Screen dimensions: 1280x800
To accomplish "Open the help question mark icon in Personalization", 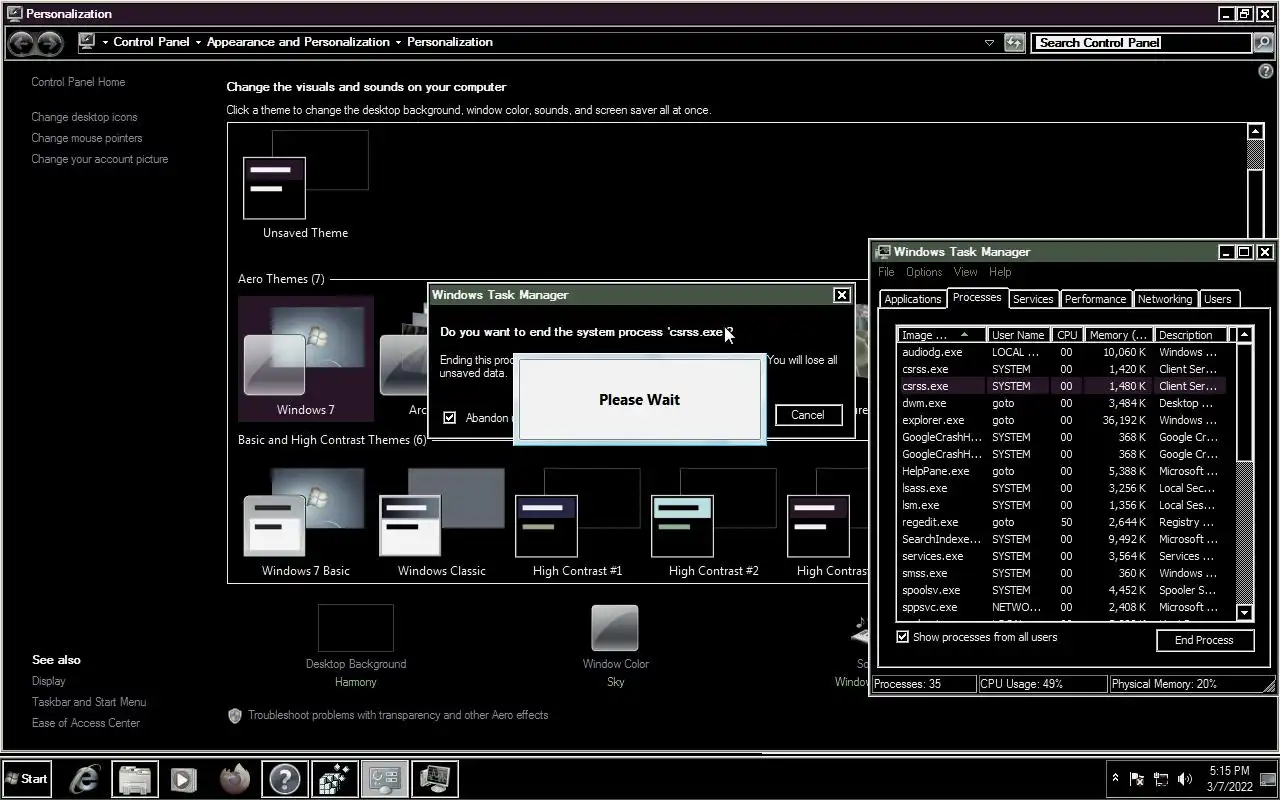I will pyautogui.click(x=1265, y=72).
